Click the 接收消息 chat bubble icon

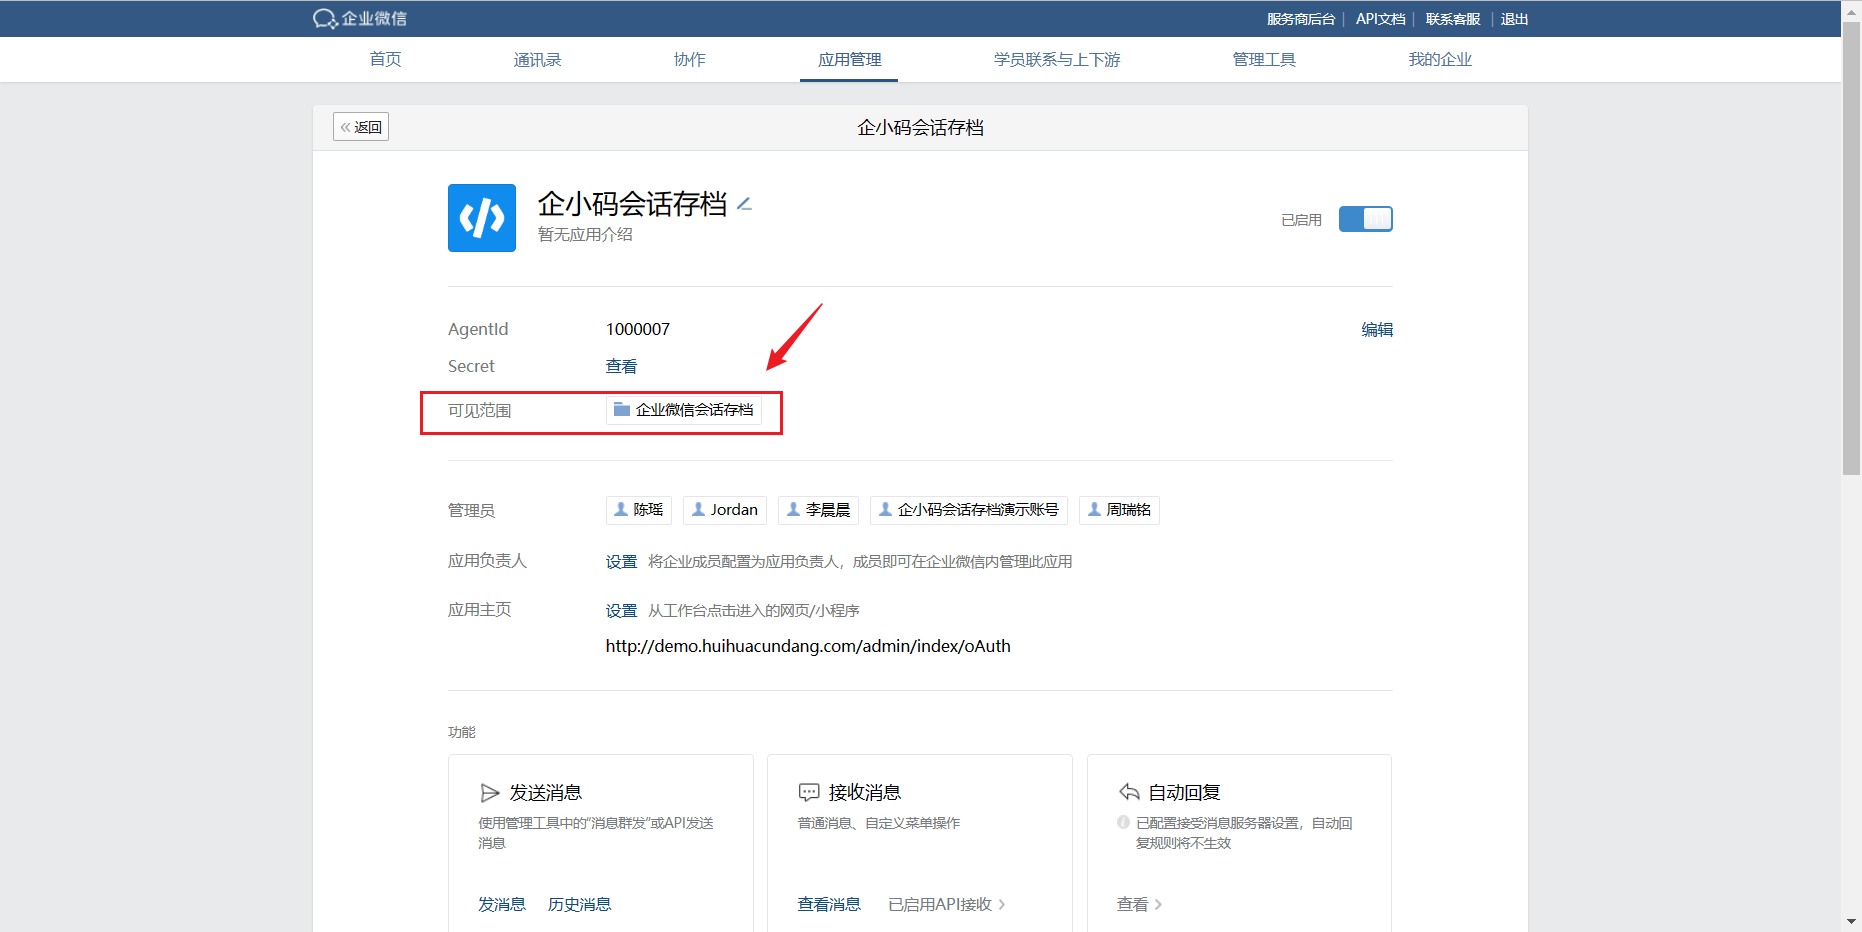coord(809,793)
